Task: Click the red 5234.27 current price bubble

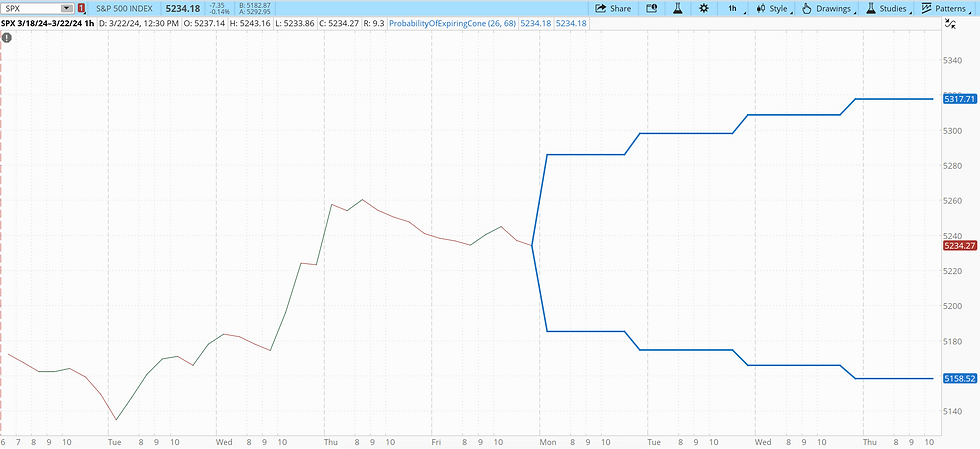Action: tap(959, 246)
